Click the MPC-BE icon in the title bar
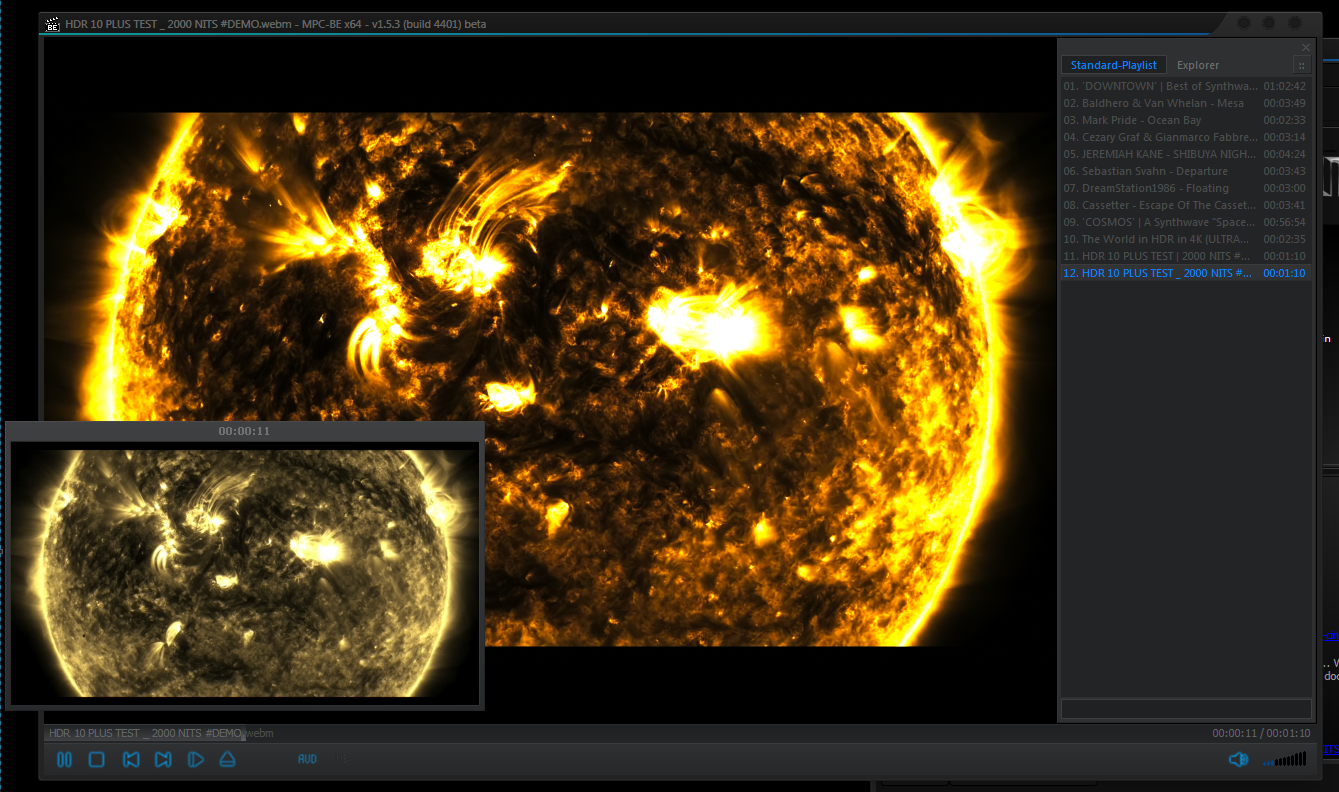Image resolution: width=1339 pixels, height=792 pixels. tap(53, 23)
